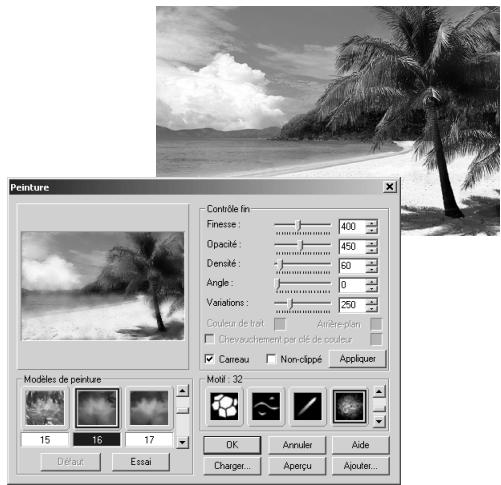
Task: Decrease Finesse with the down spinner arrow
Action: coord(372,230)
